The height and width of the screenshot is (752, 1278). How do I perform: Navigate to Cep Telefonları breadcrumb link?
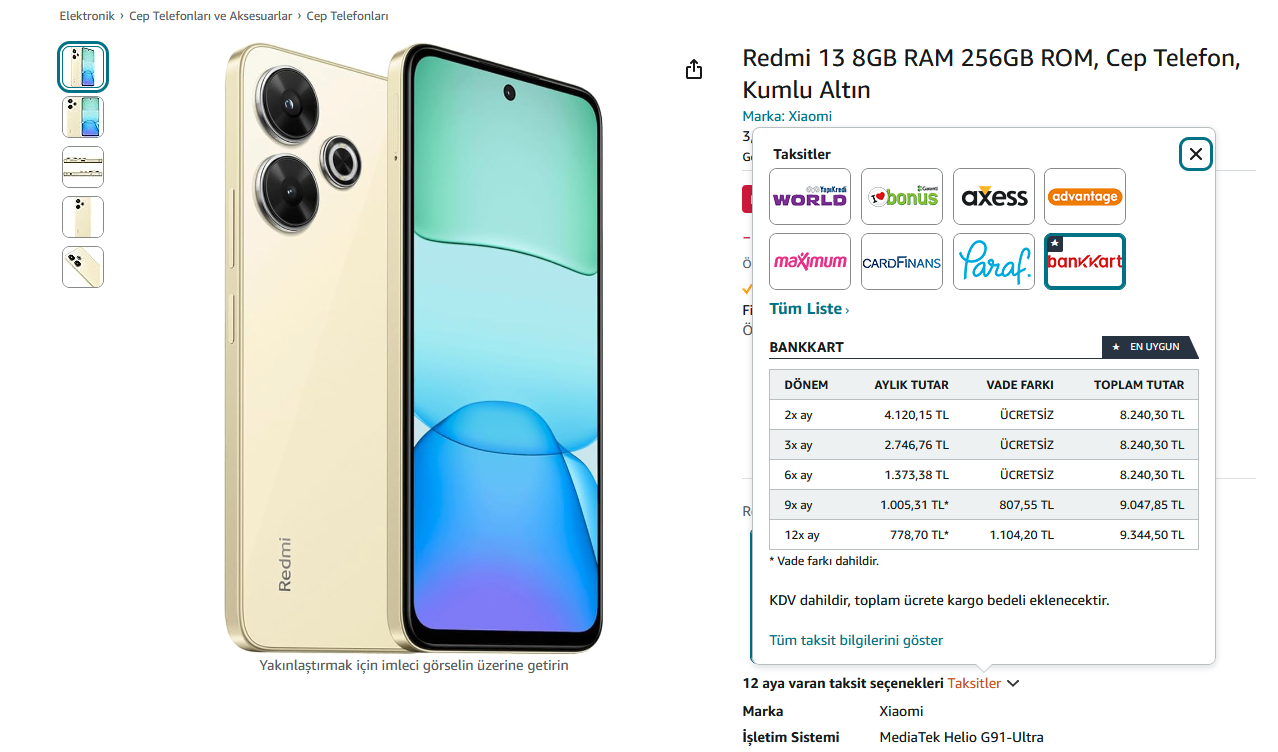[347, 16]
